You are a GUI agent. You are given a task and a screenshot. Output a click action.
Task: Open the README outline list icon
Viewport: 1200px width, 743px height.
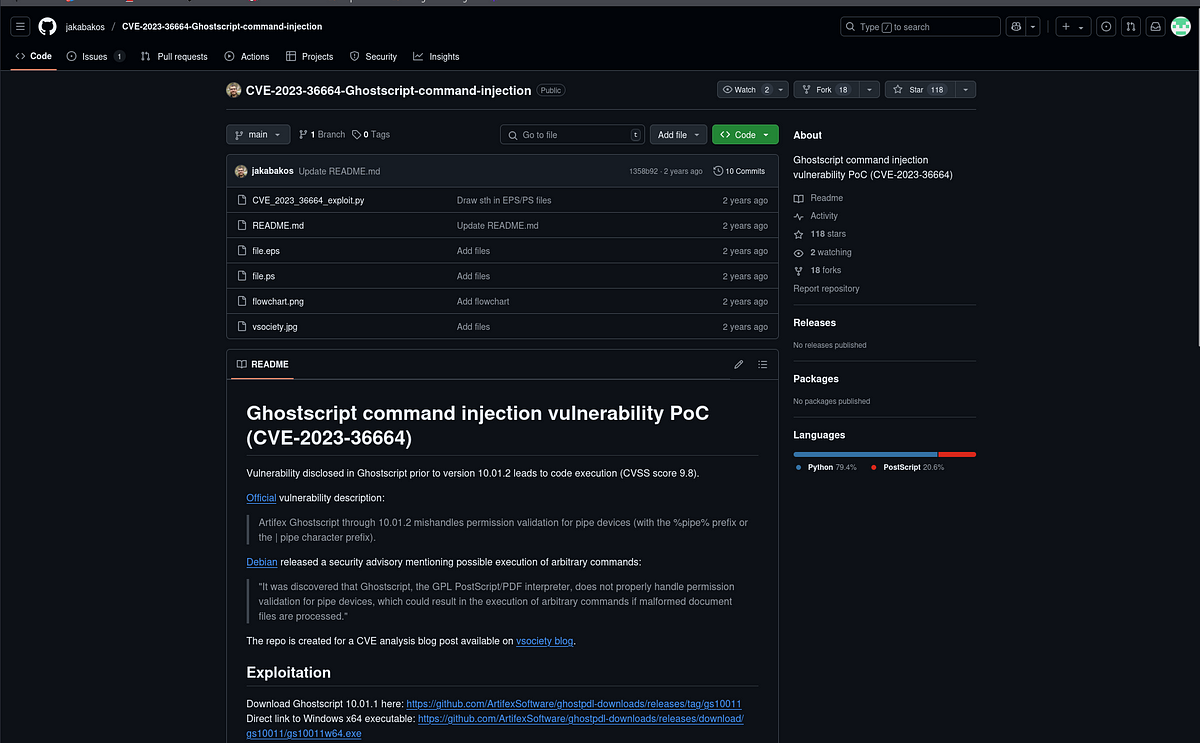point(763,364)
